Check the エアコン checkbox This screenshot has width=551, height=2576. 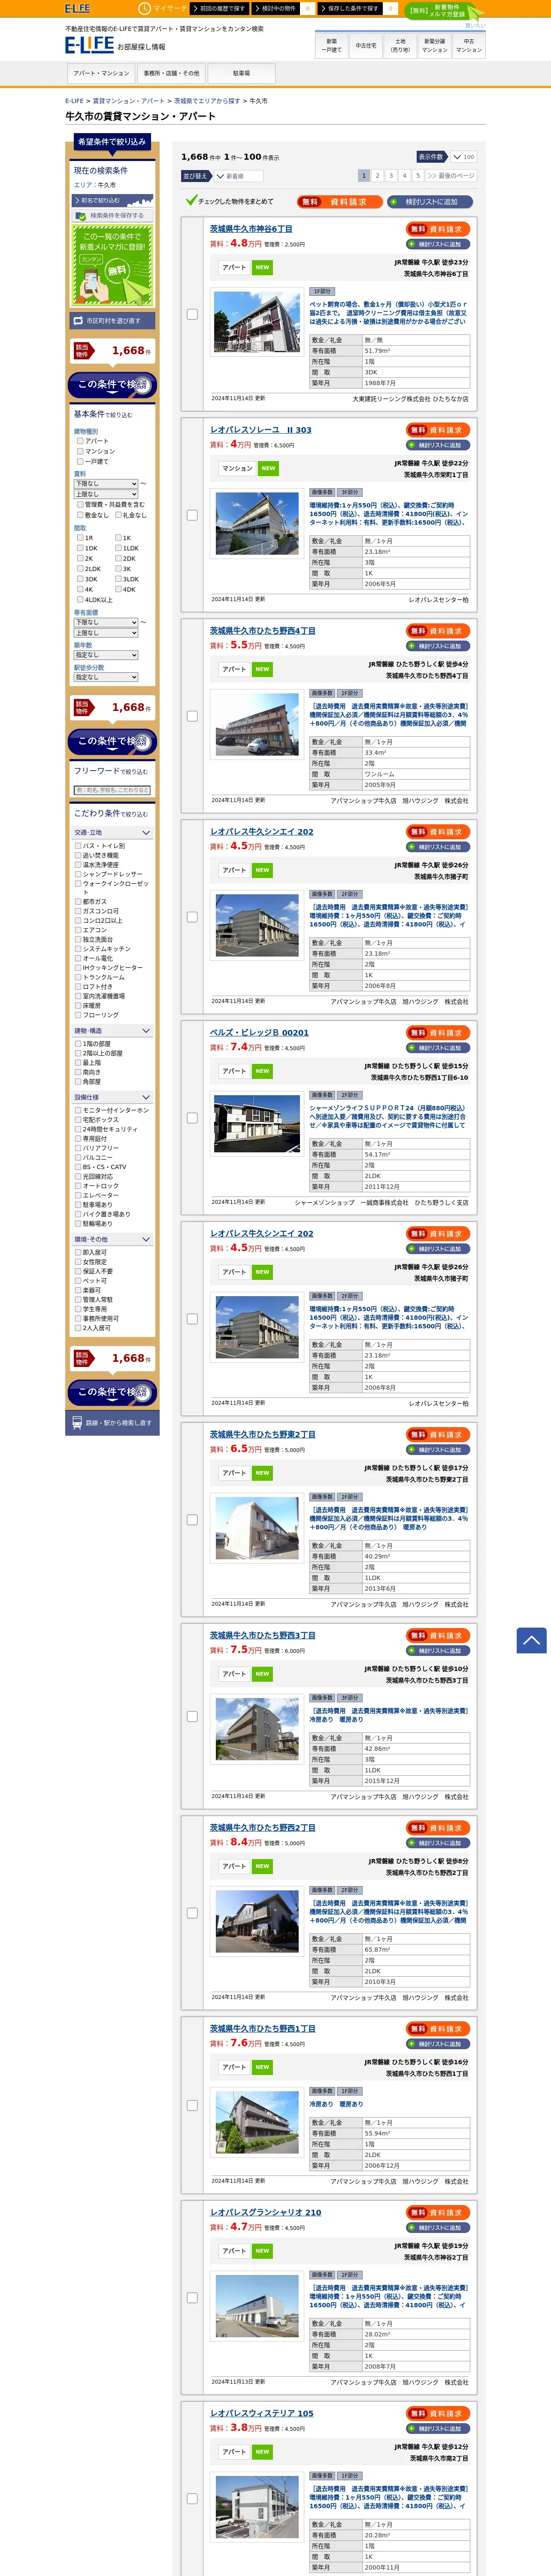pyautogui.click(x=78, y=930)
